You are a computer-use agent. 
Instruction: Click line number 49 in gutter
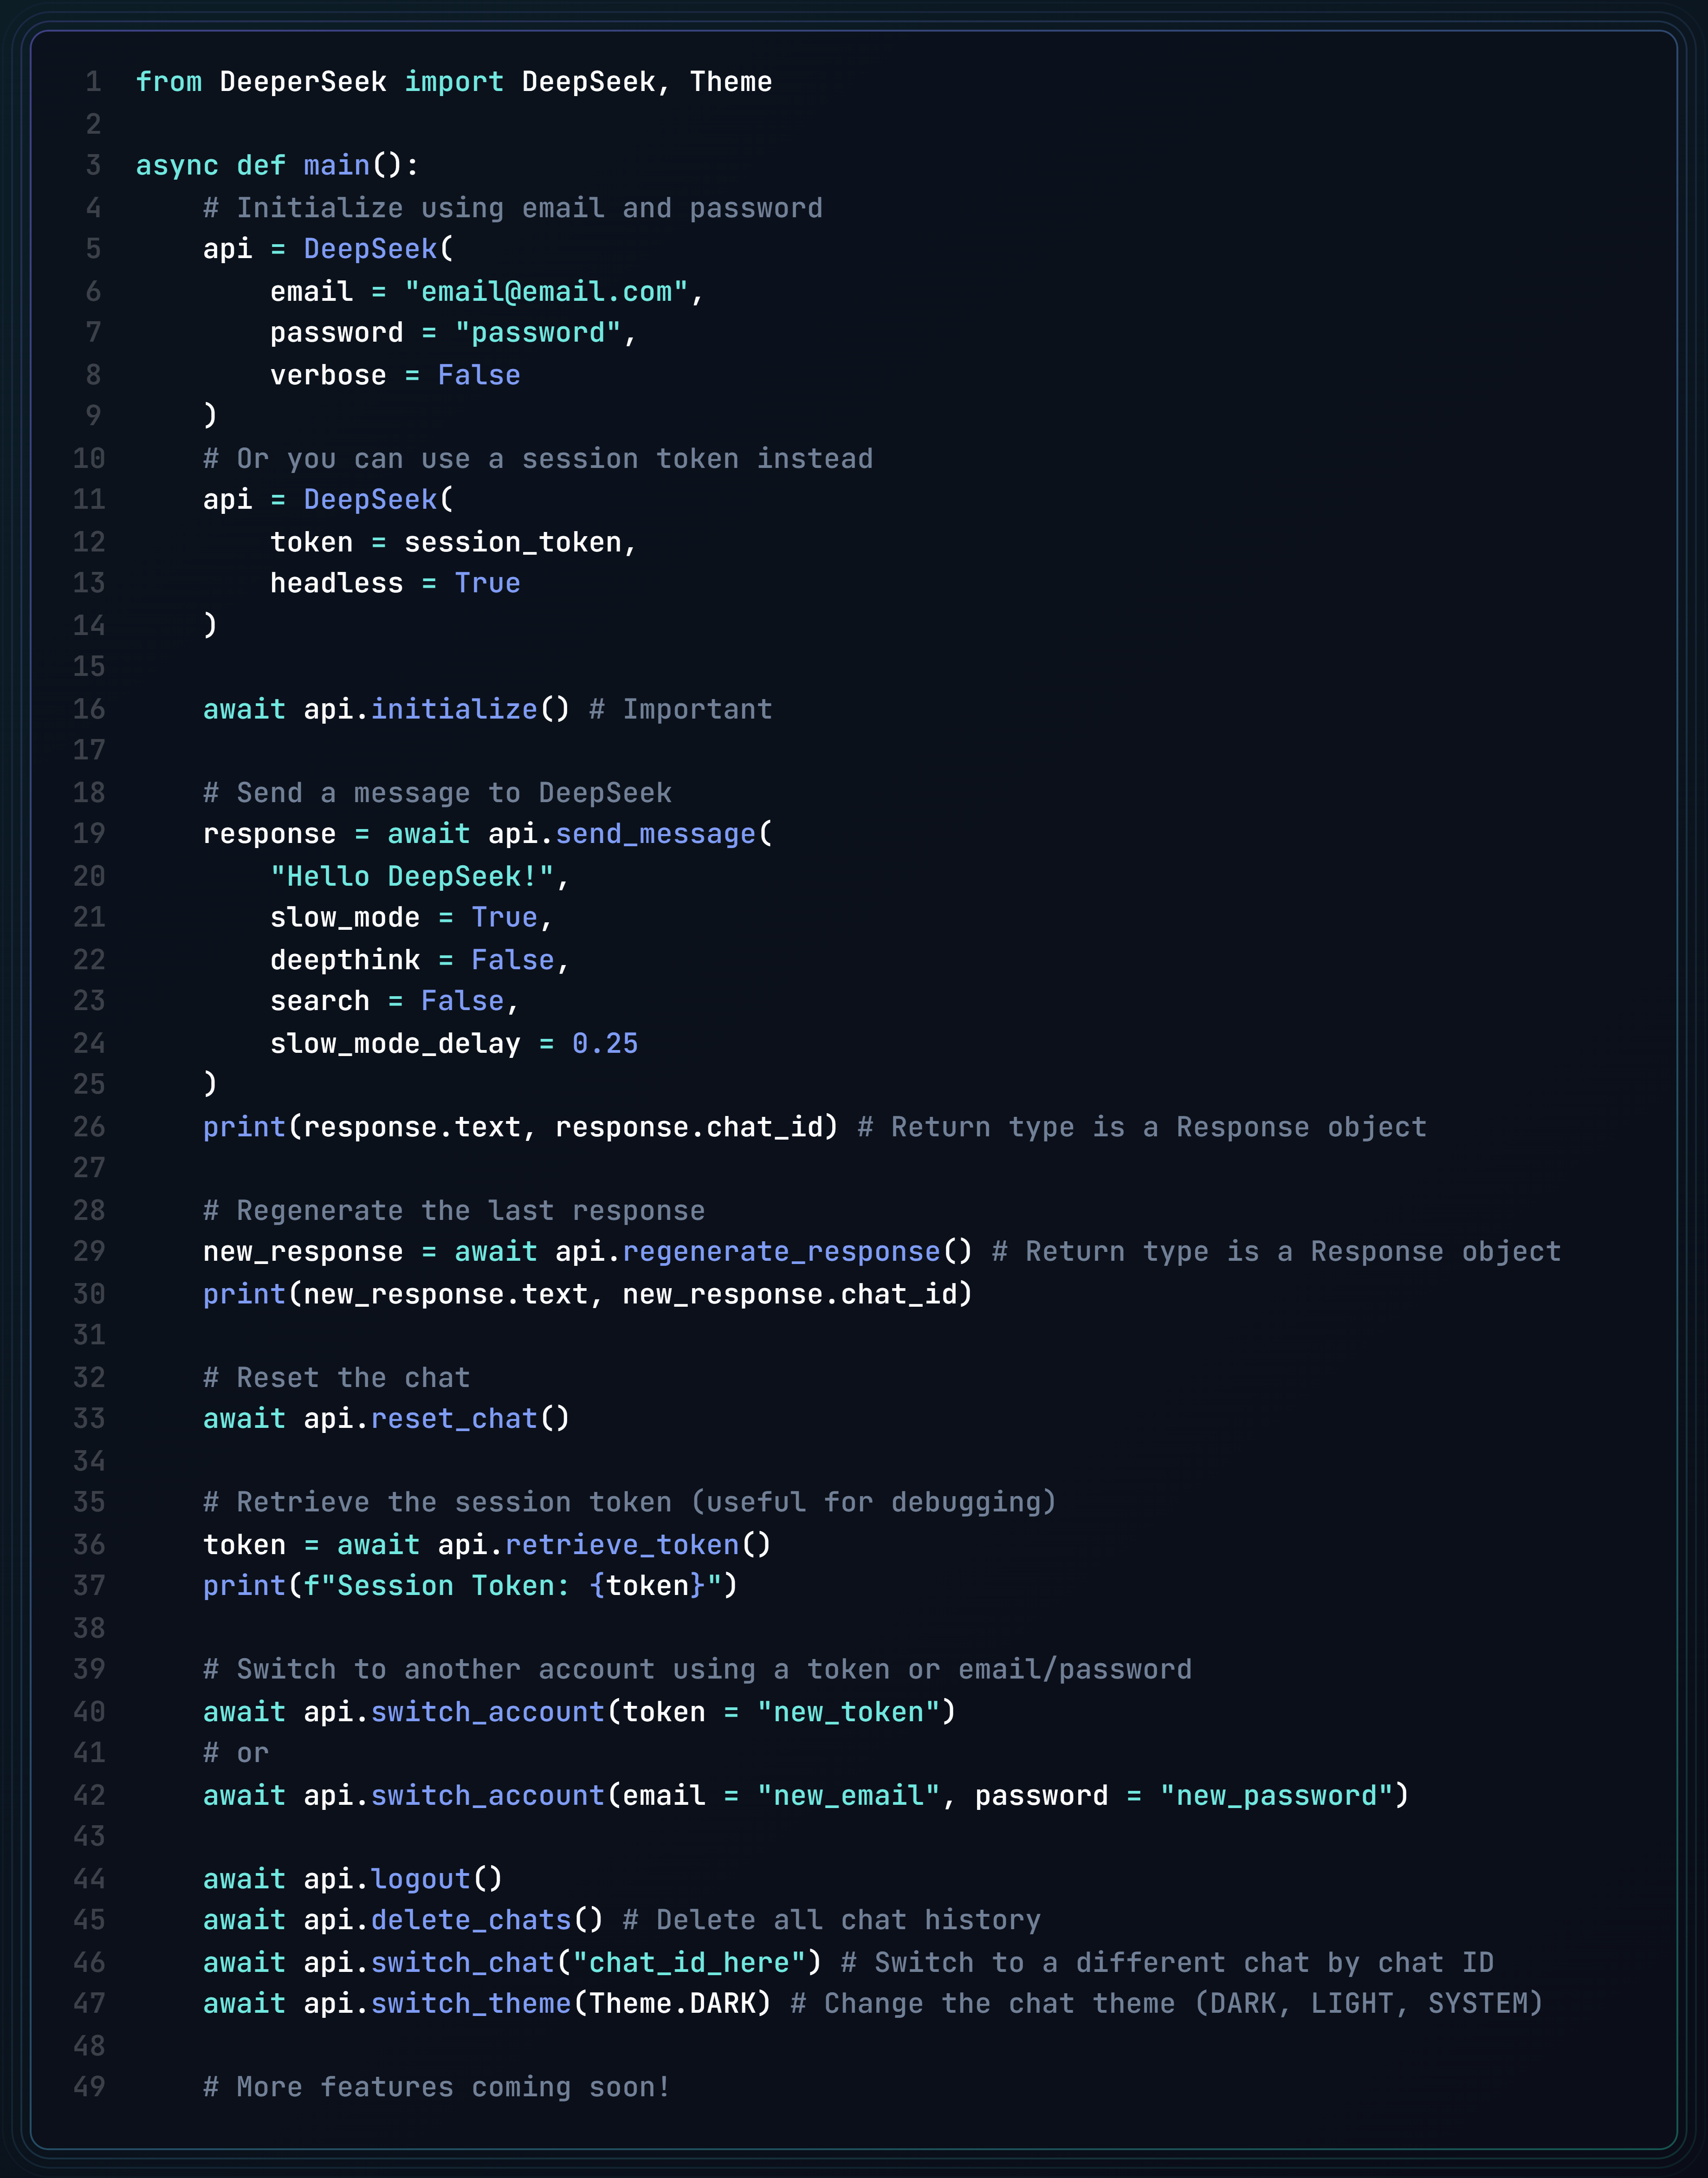89,2087
